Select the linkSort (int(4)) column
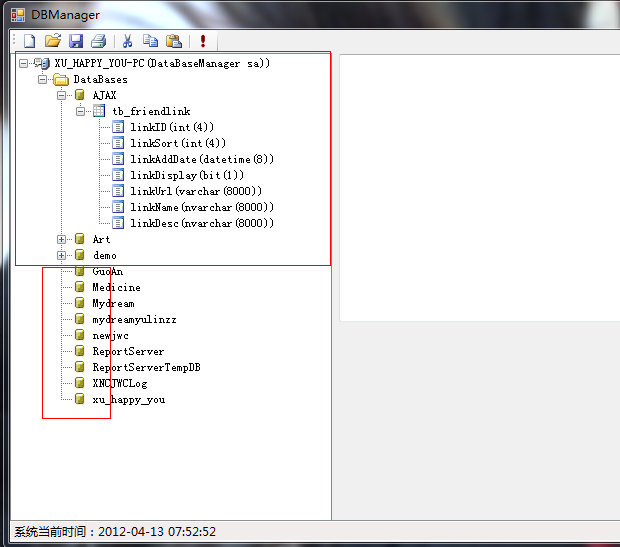620x547 pixels. pos(178,143)
